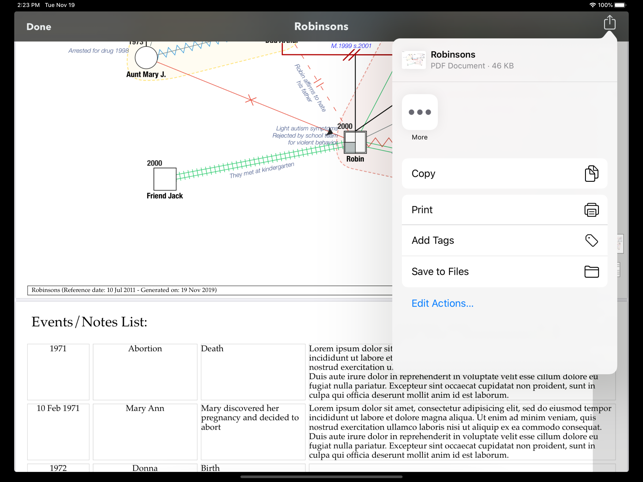Image resolution: width=643 pixels, height=482 pixels.
Task: Tap the Mary Ann name cell
Action: click(x=145, y=409)
